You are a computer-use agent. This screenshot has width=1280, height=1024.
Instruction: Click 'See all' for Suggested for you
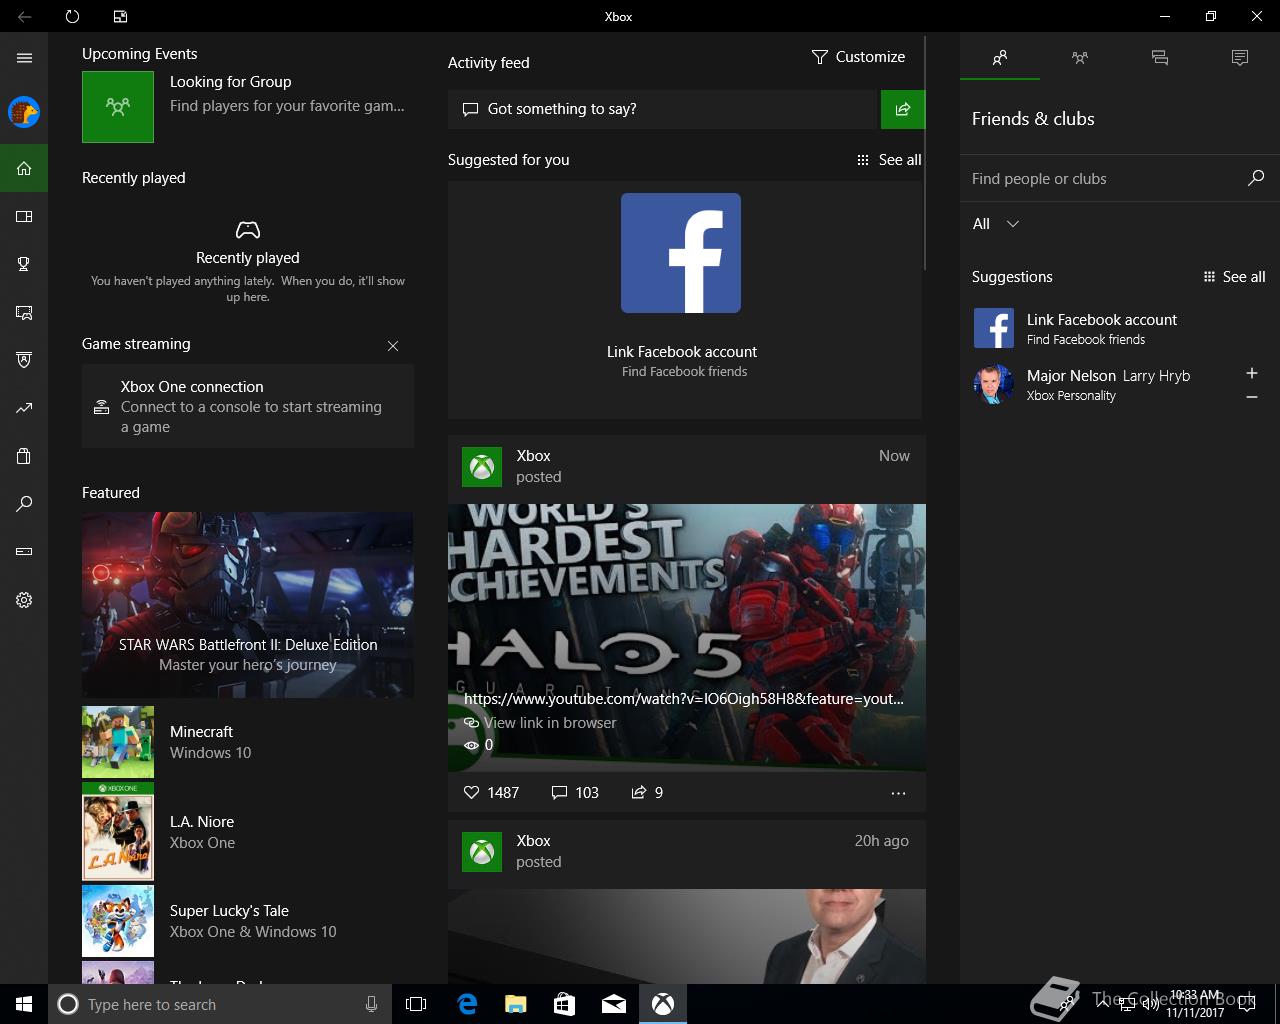tap(889, 160)
